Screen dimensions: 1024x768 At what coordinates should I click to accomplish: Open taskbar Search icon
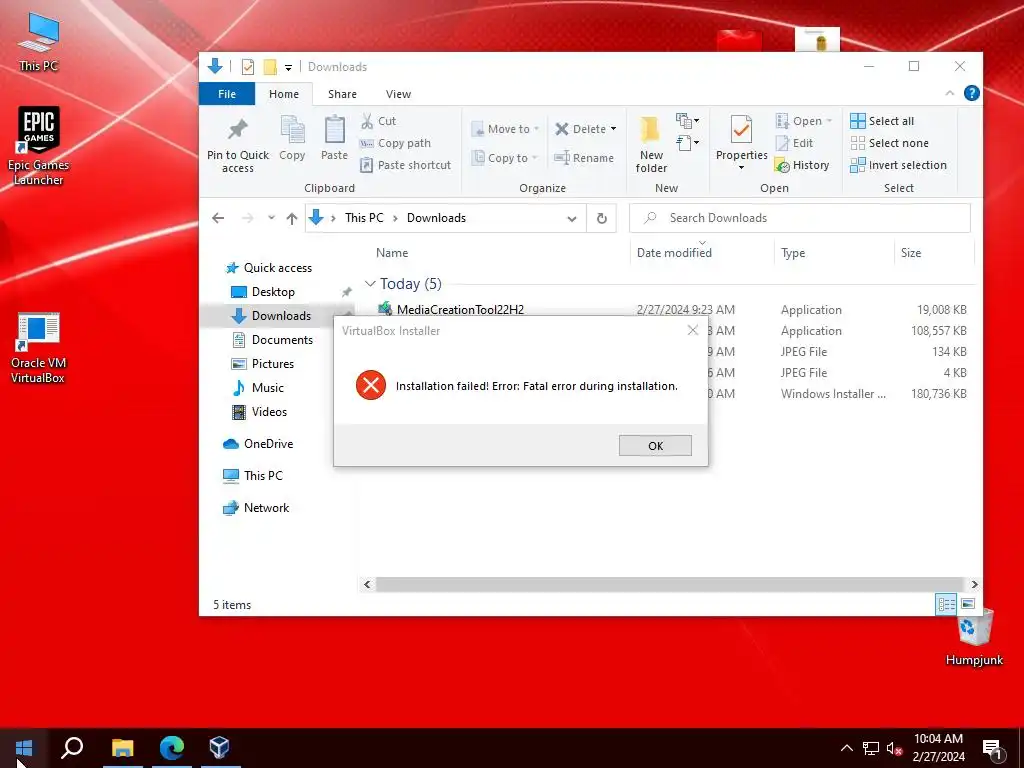pos(72,748)
